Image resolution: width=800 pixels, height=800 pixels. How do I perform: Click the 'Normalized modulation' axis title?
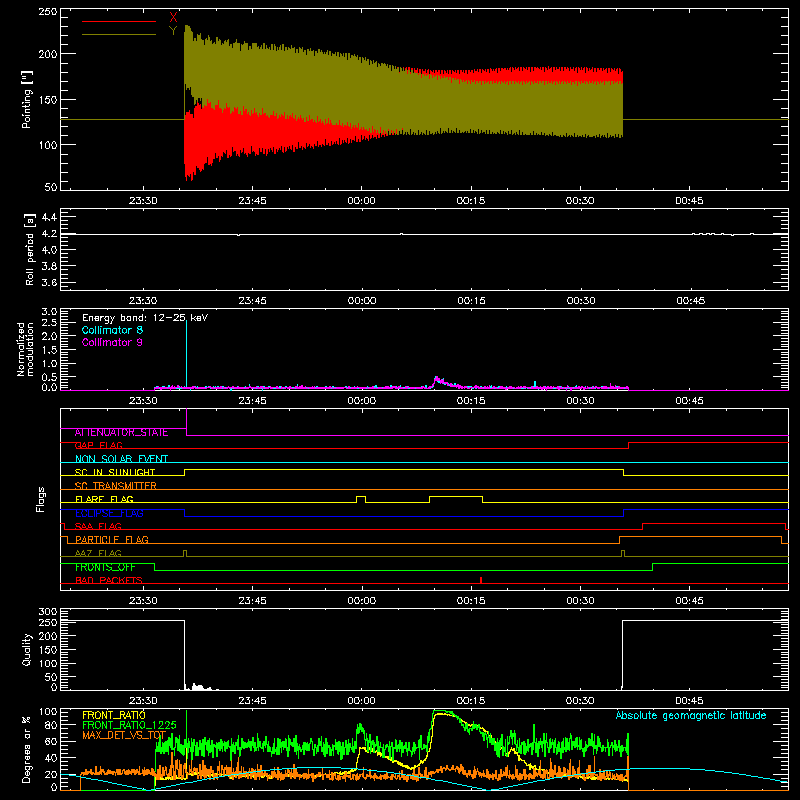[x=24, y=349]
